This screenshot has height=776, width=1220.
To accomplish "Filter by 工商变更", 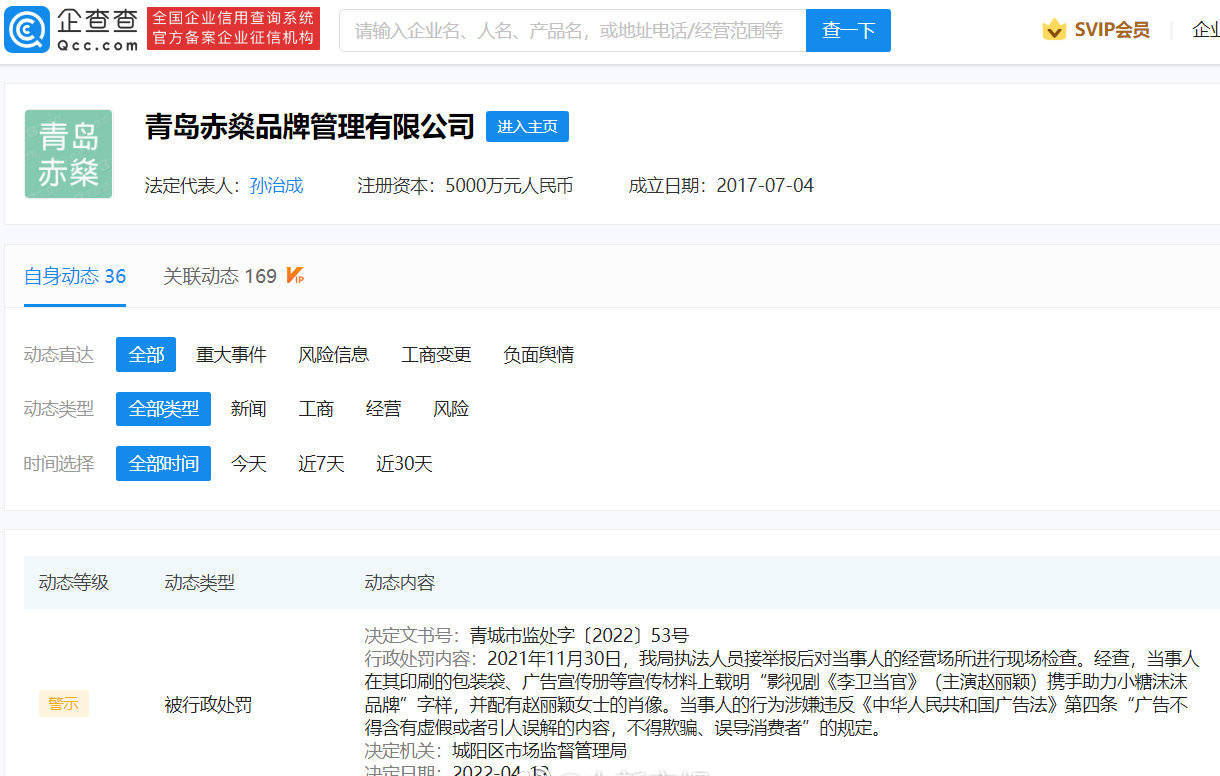I will tap(436, 355).
